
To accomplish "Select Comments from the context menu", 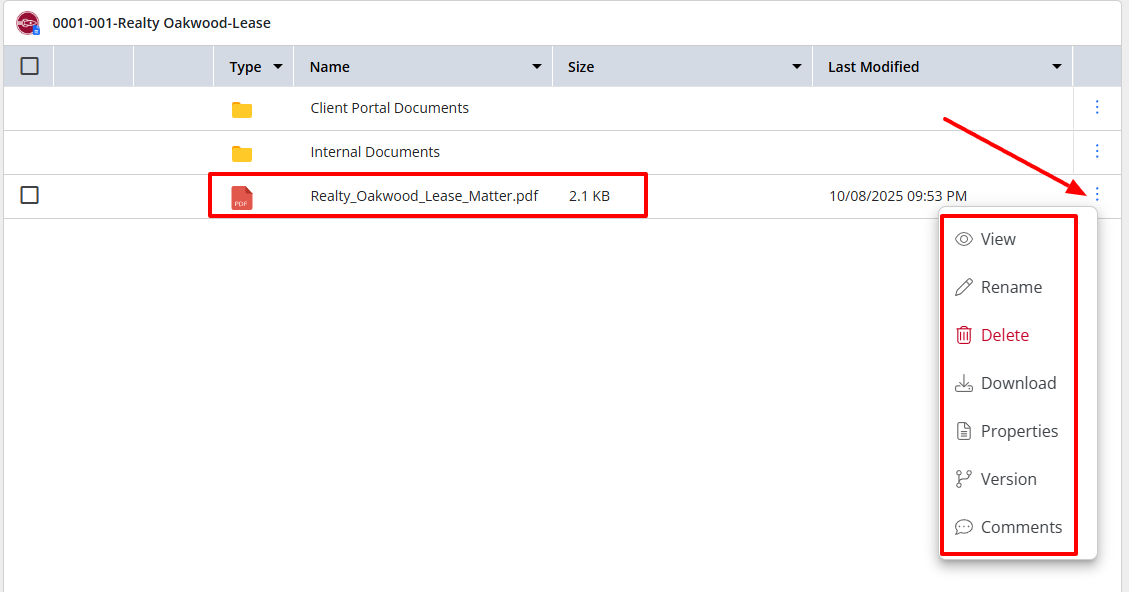I will [1023, 527].
